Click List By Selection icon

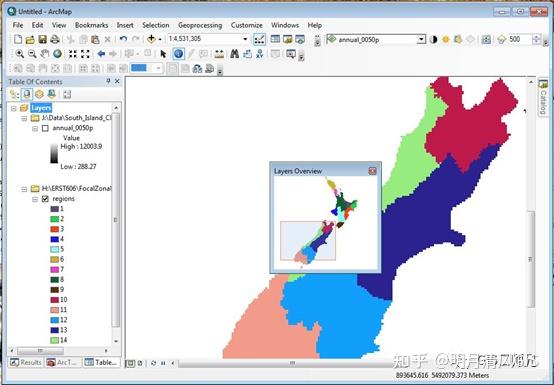(52, 94)
